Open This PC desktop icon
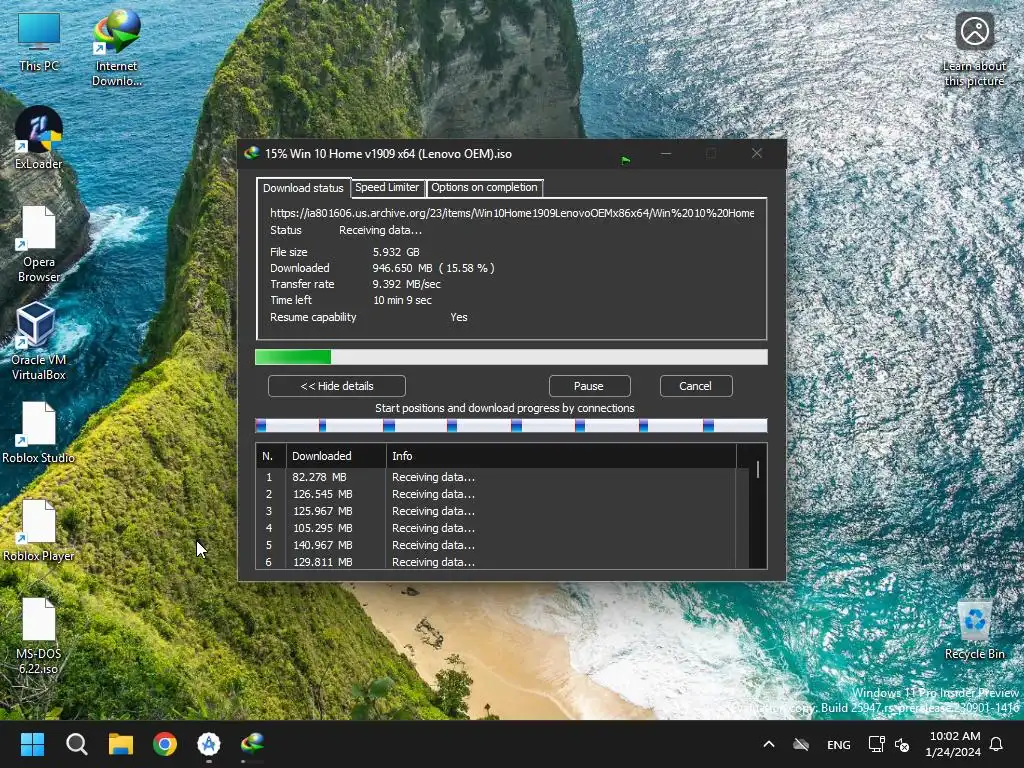This screenshot has height=768, width=1024. tap(39, 42)
